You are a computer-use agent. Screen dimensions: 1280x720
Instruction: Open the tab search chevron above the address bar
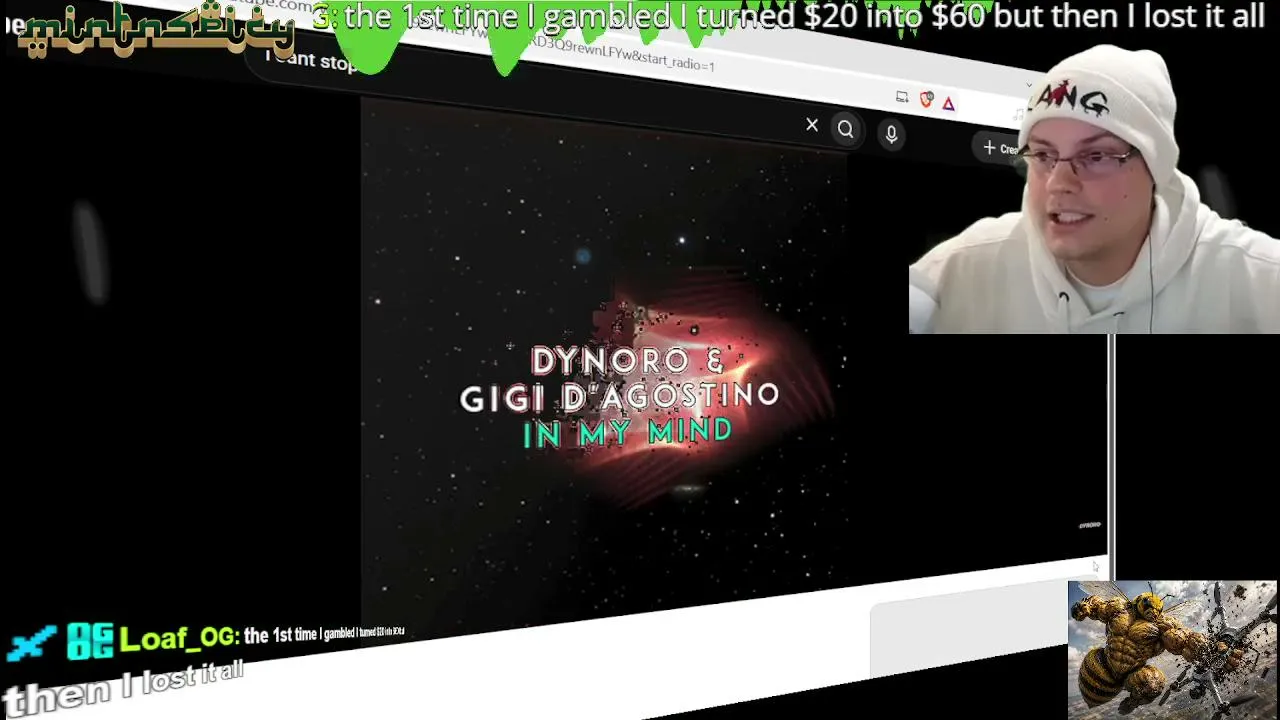click(1030, 86)
